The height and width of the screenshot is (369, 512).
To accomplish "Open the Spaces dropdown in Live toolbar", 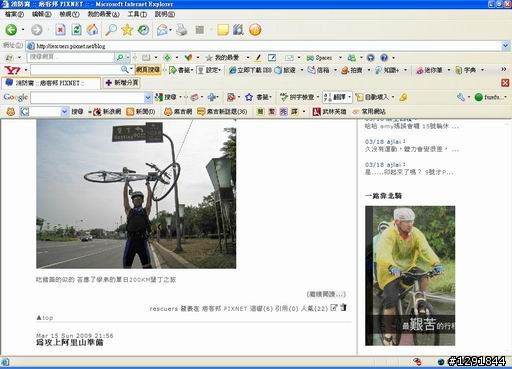I will [340, 58].
